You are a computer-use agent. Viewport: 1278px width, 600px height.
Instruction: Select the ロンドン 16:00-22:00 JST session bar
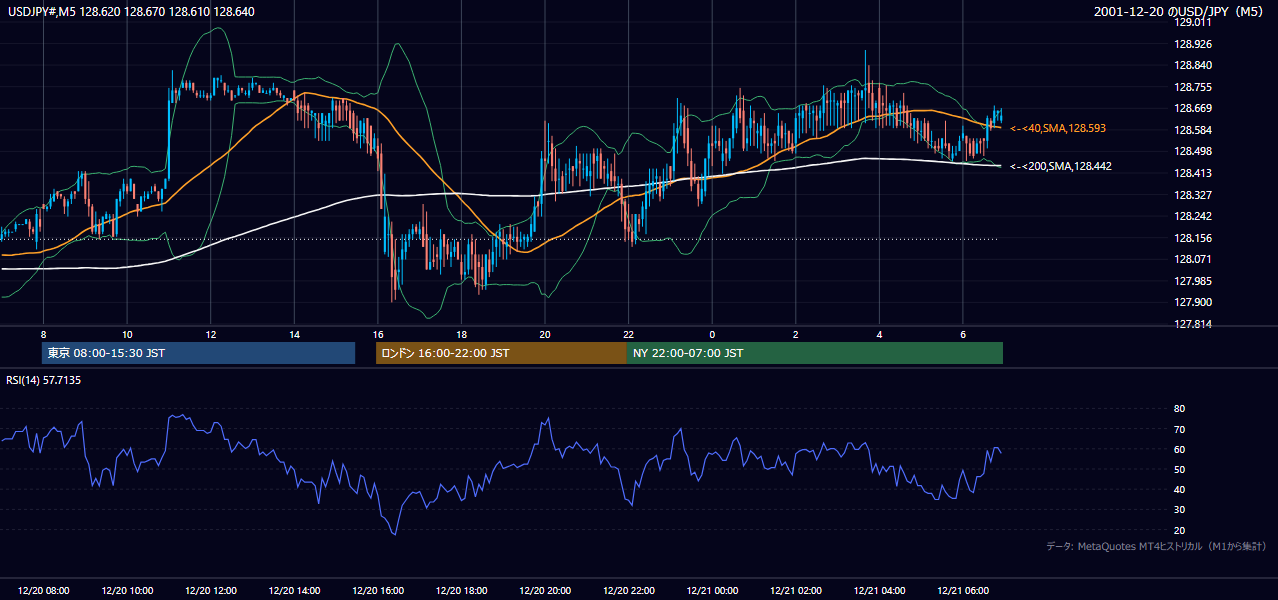501,353
